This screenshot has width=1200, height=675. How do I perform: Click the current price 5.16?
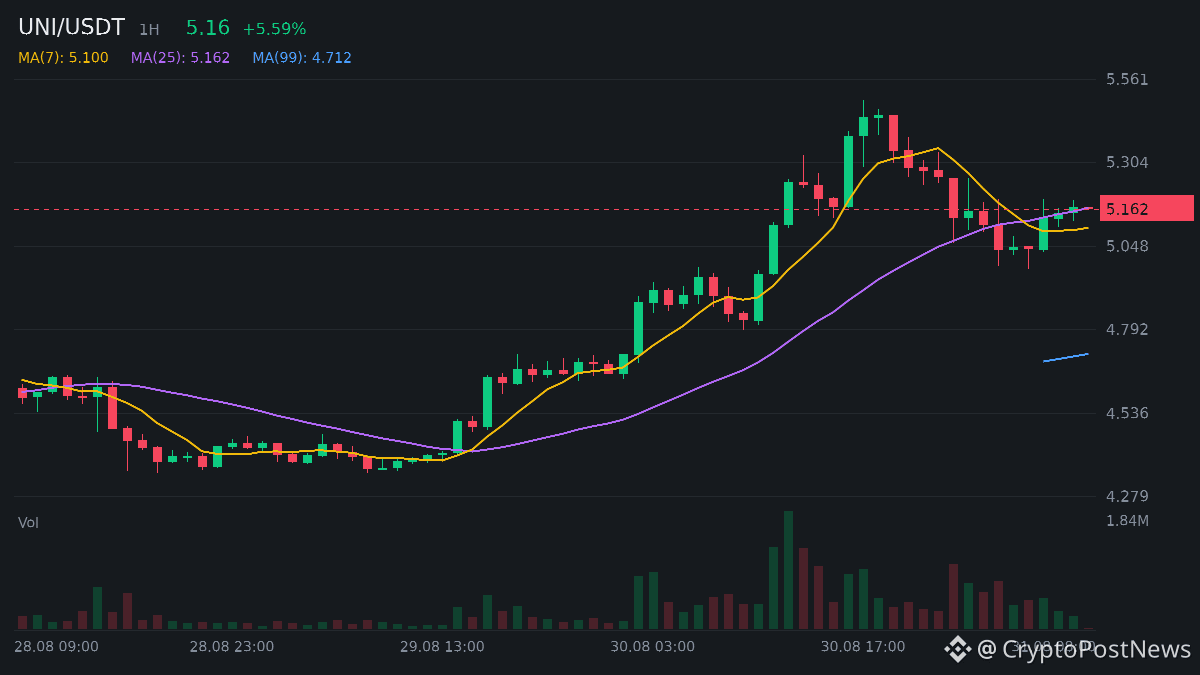click(208, 28)
